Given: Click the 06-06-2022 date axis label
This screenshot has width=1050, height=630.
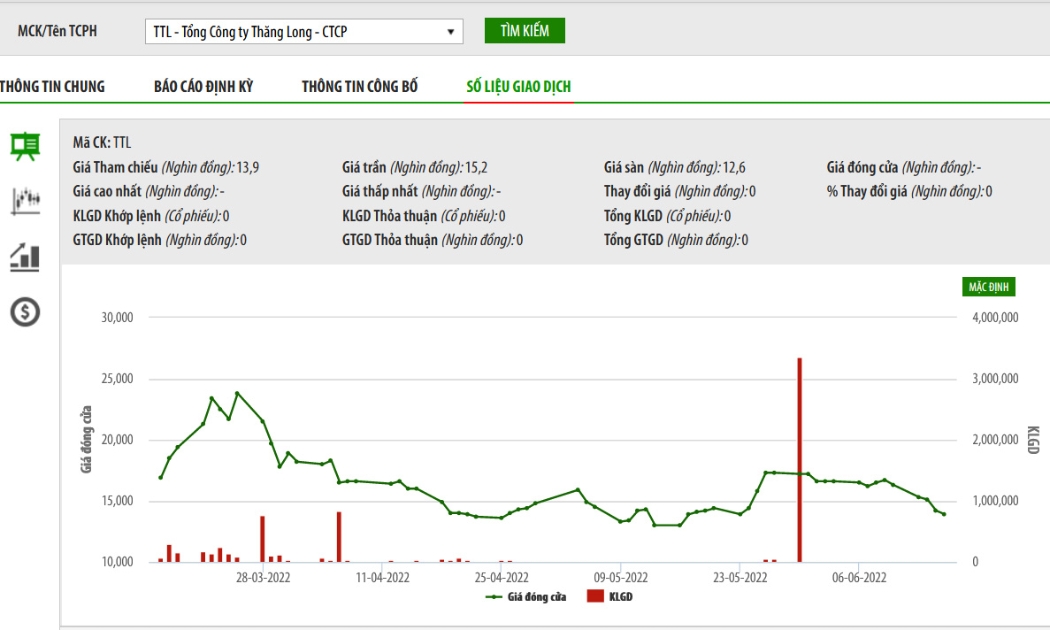Looking at the screenshot, I should [859, 577].
